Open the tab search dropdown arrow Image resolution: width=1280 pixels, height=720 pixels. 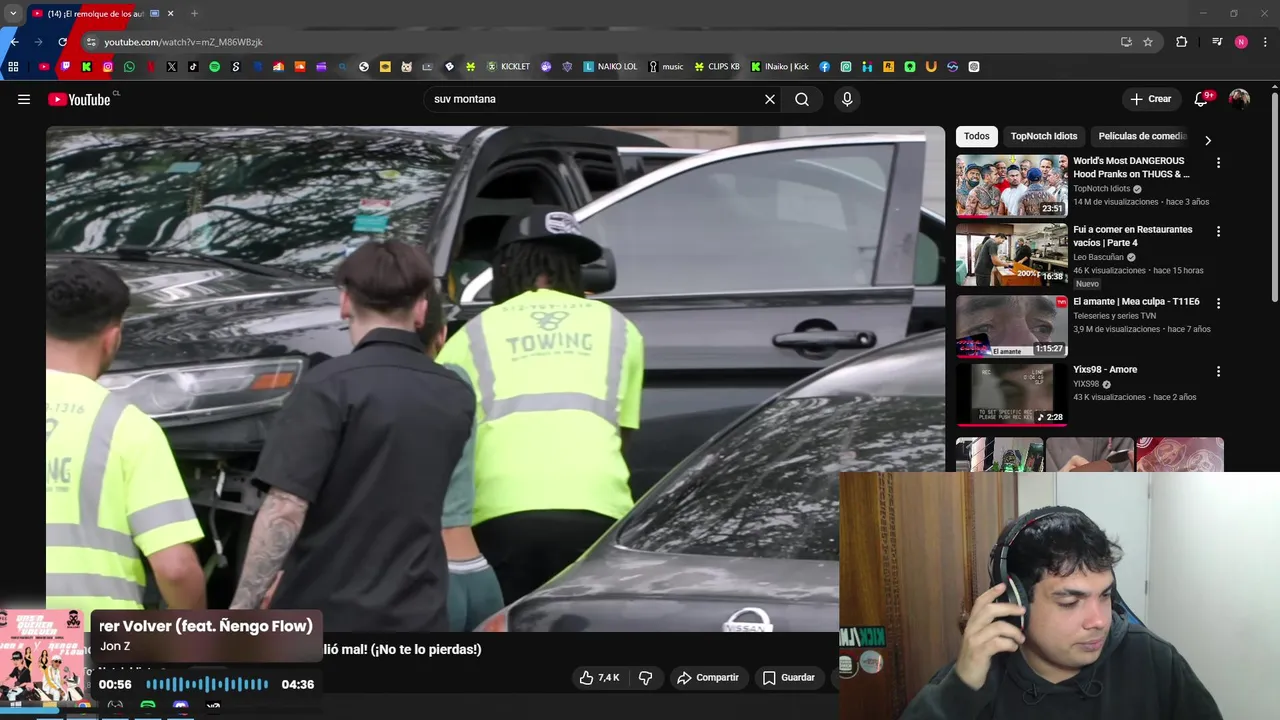[x=13, y=14]
